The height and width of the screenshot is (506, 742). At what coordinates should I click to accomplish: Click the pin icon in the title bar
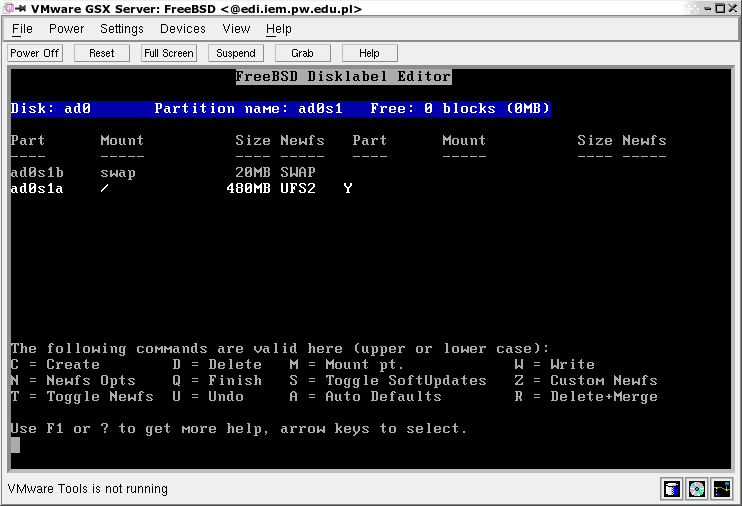pyautogui.click(x=21, y=9)
